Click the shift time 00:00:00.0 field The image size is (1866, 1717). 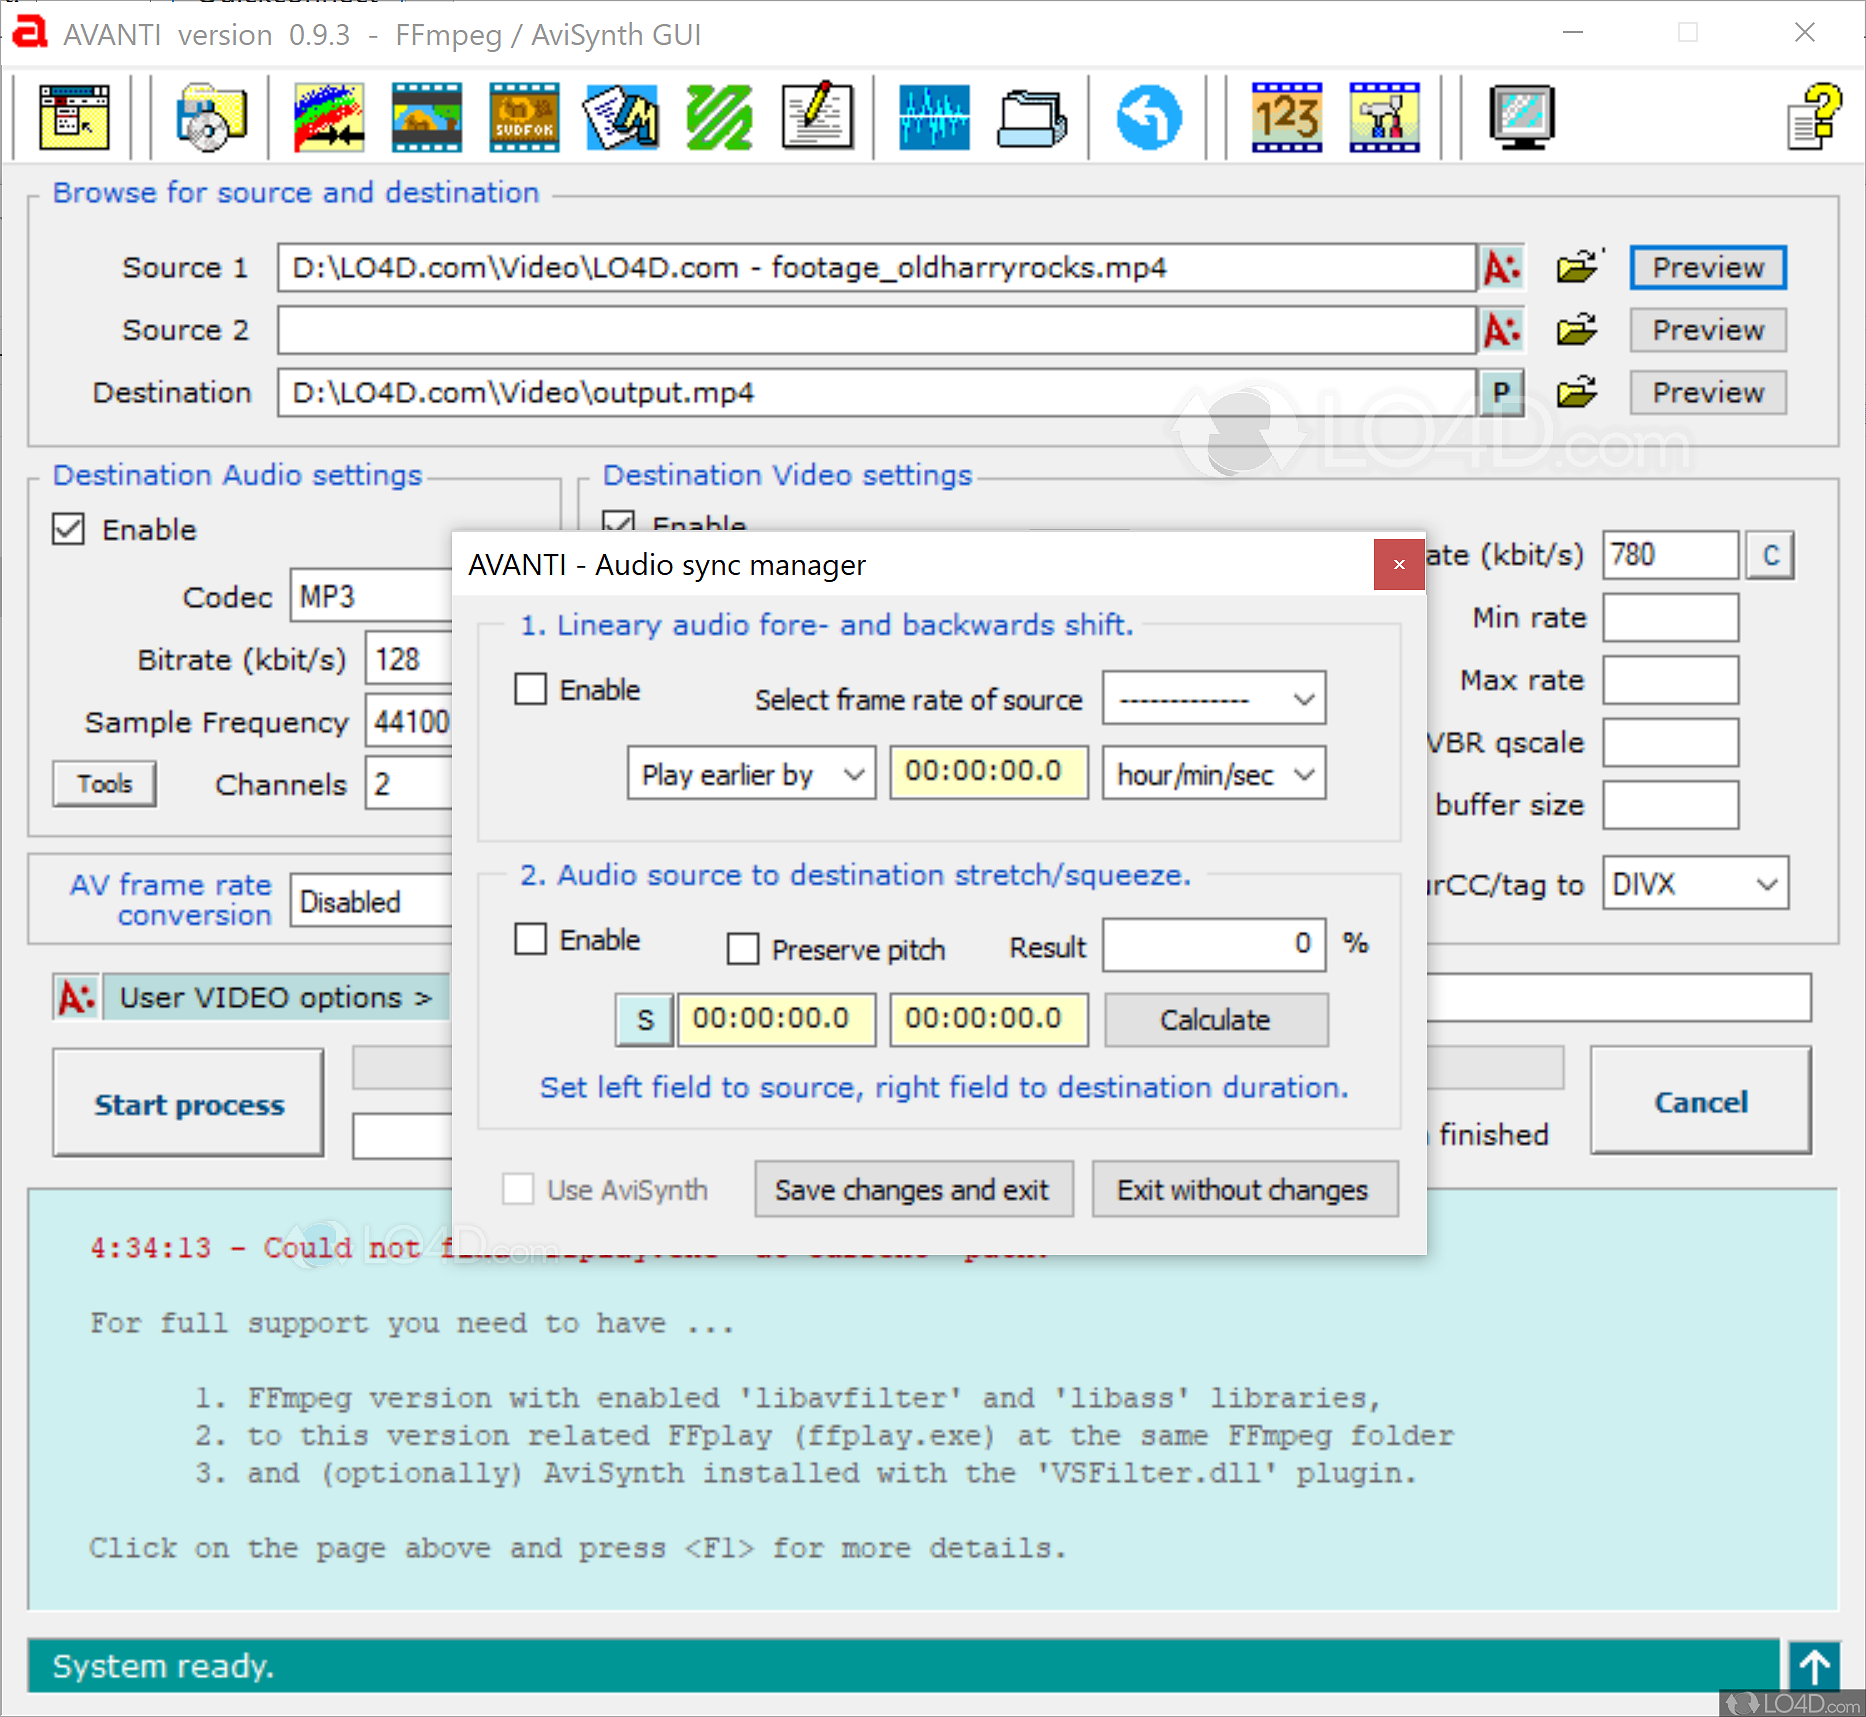click(x=989, y=772)
